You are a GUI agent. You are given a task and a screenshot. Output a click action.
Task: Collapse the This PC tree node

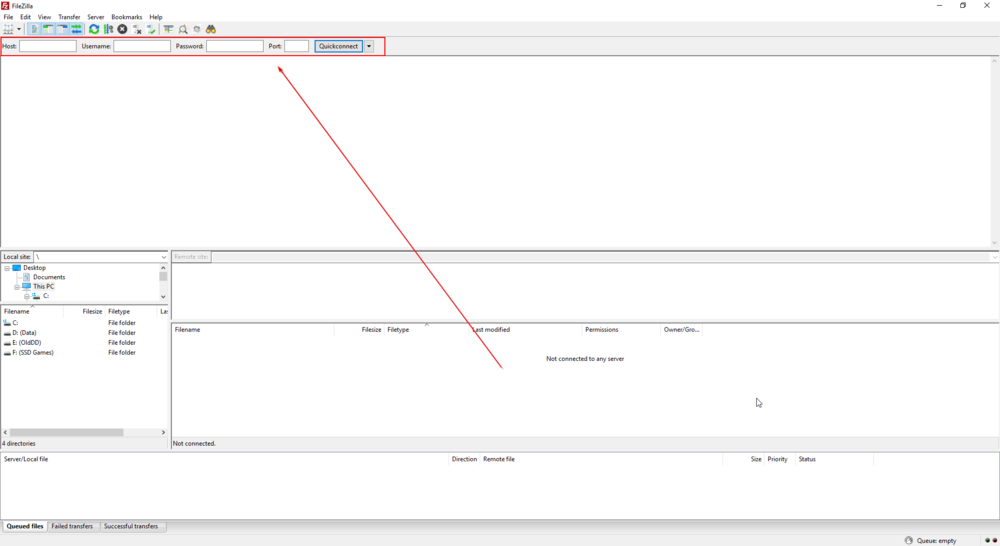tap(17, 287)
